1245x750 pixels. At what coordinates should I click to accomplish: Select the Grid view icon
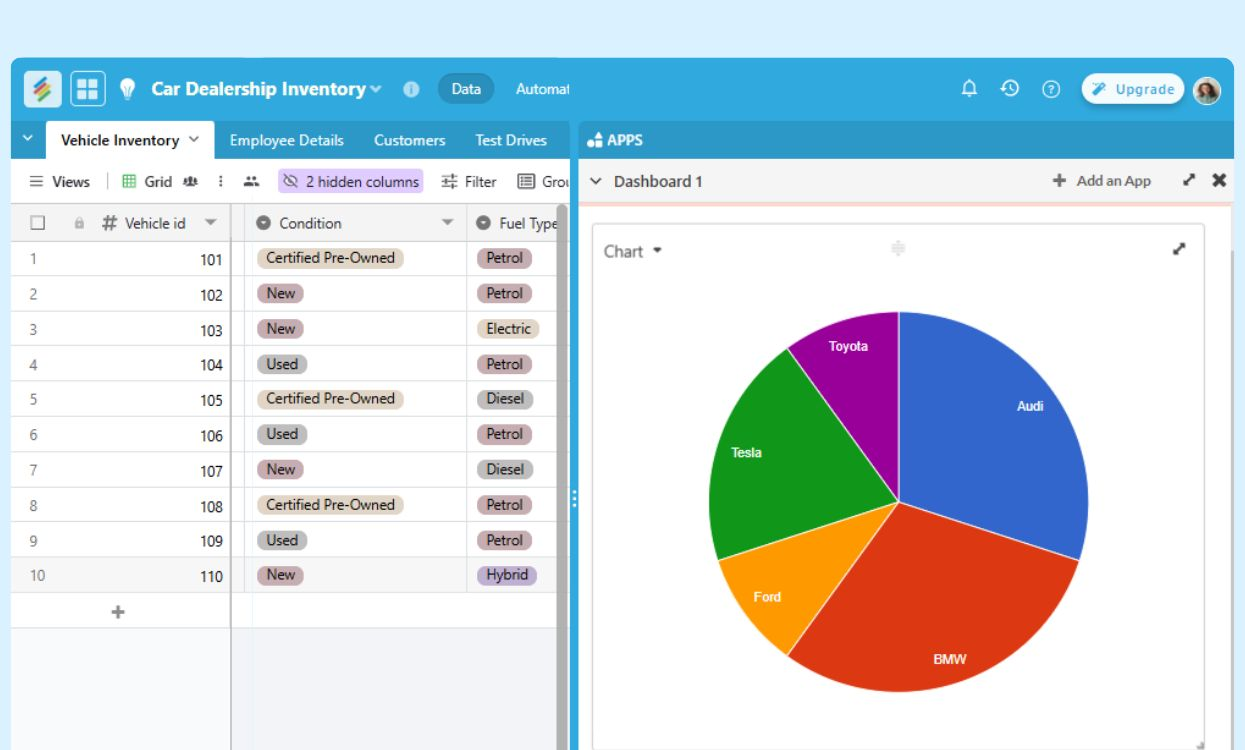129,181
